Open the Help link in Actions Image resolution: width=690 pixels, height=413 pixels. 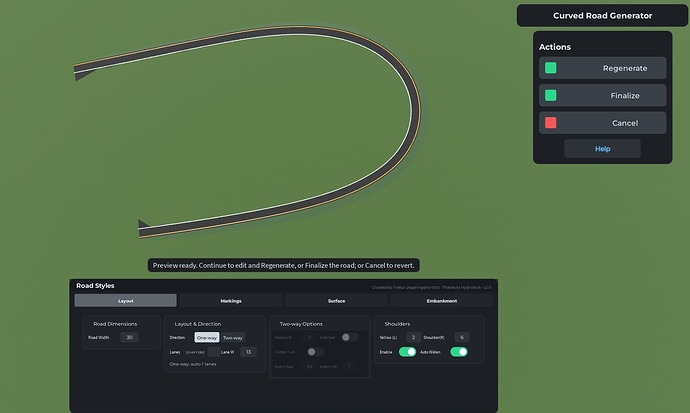[602, 149]
